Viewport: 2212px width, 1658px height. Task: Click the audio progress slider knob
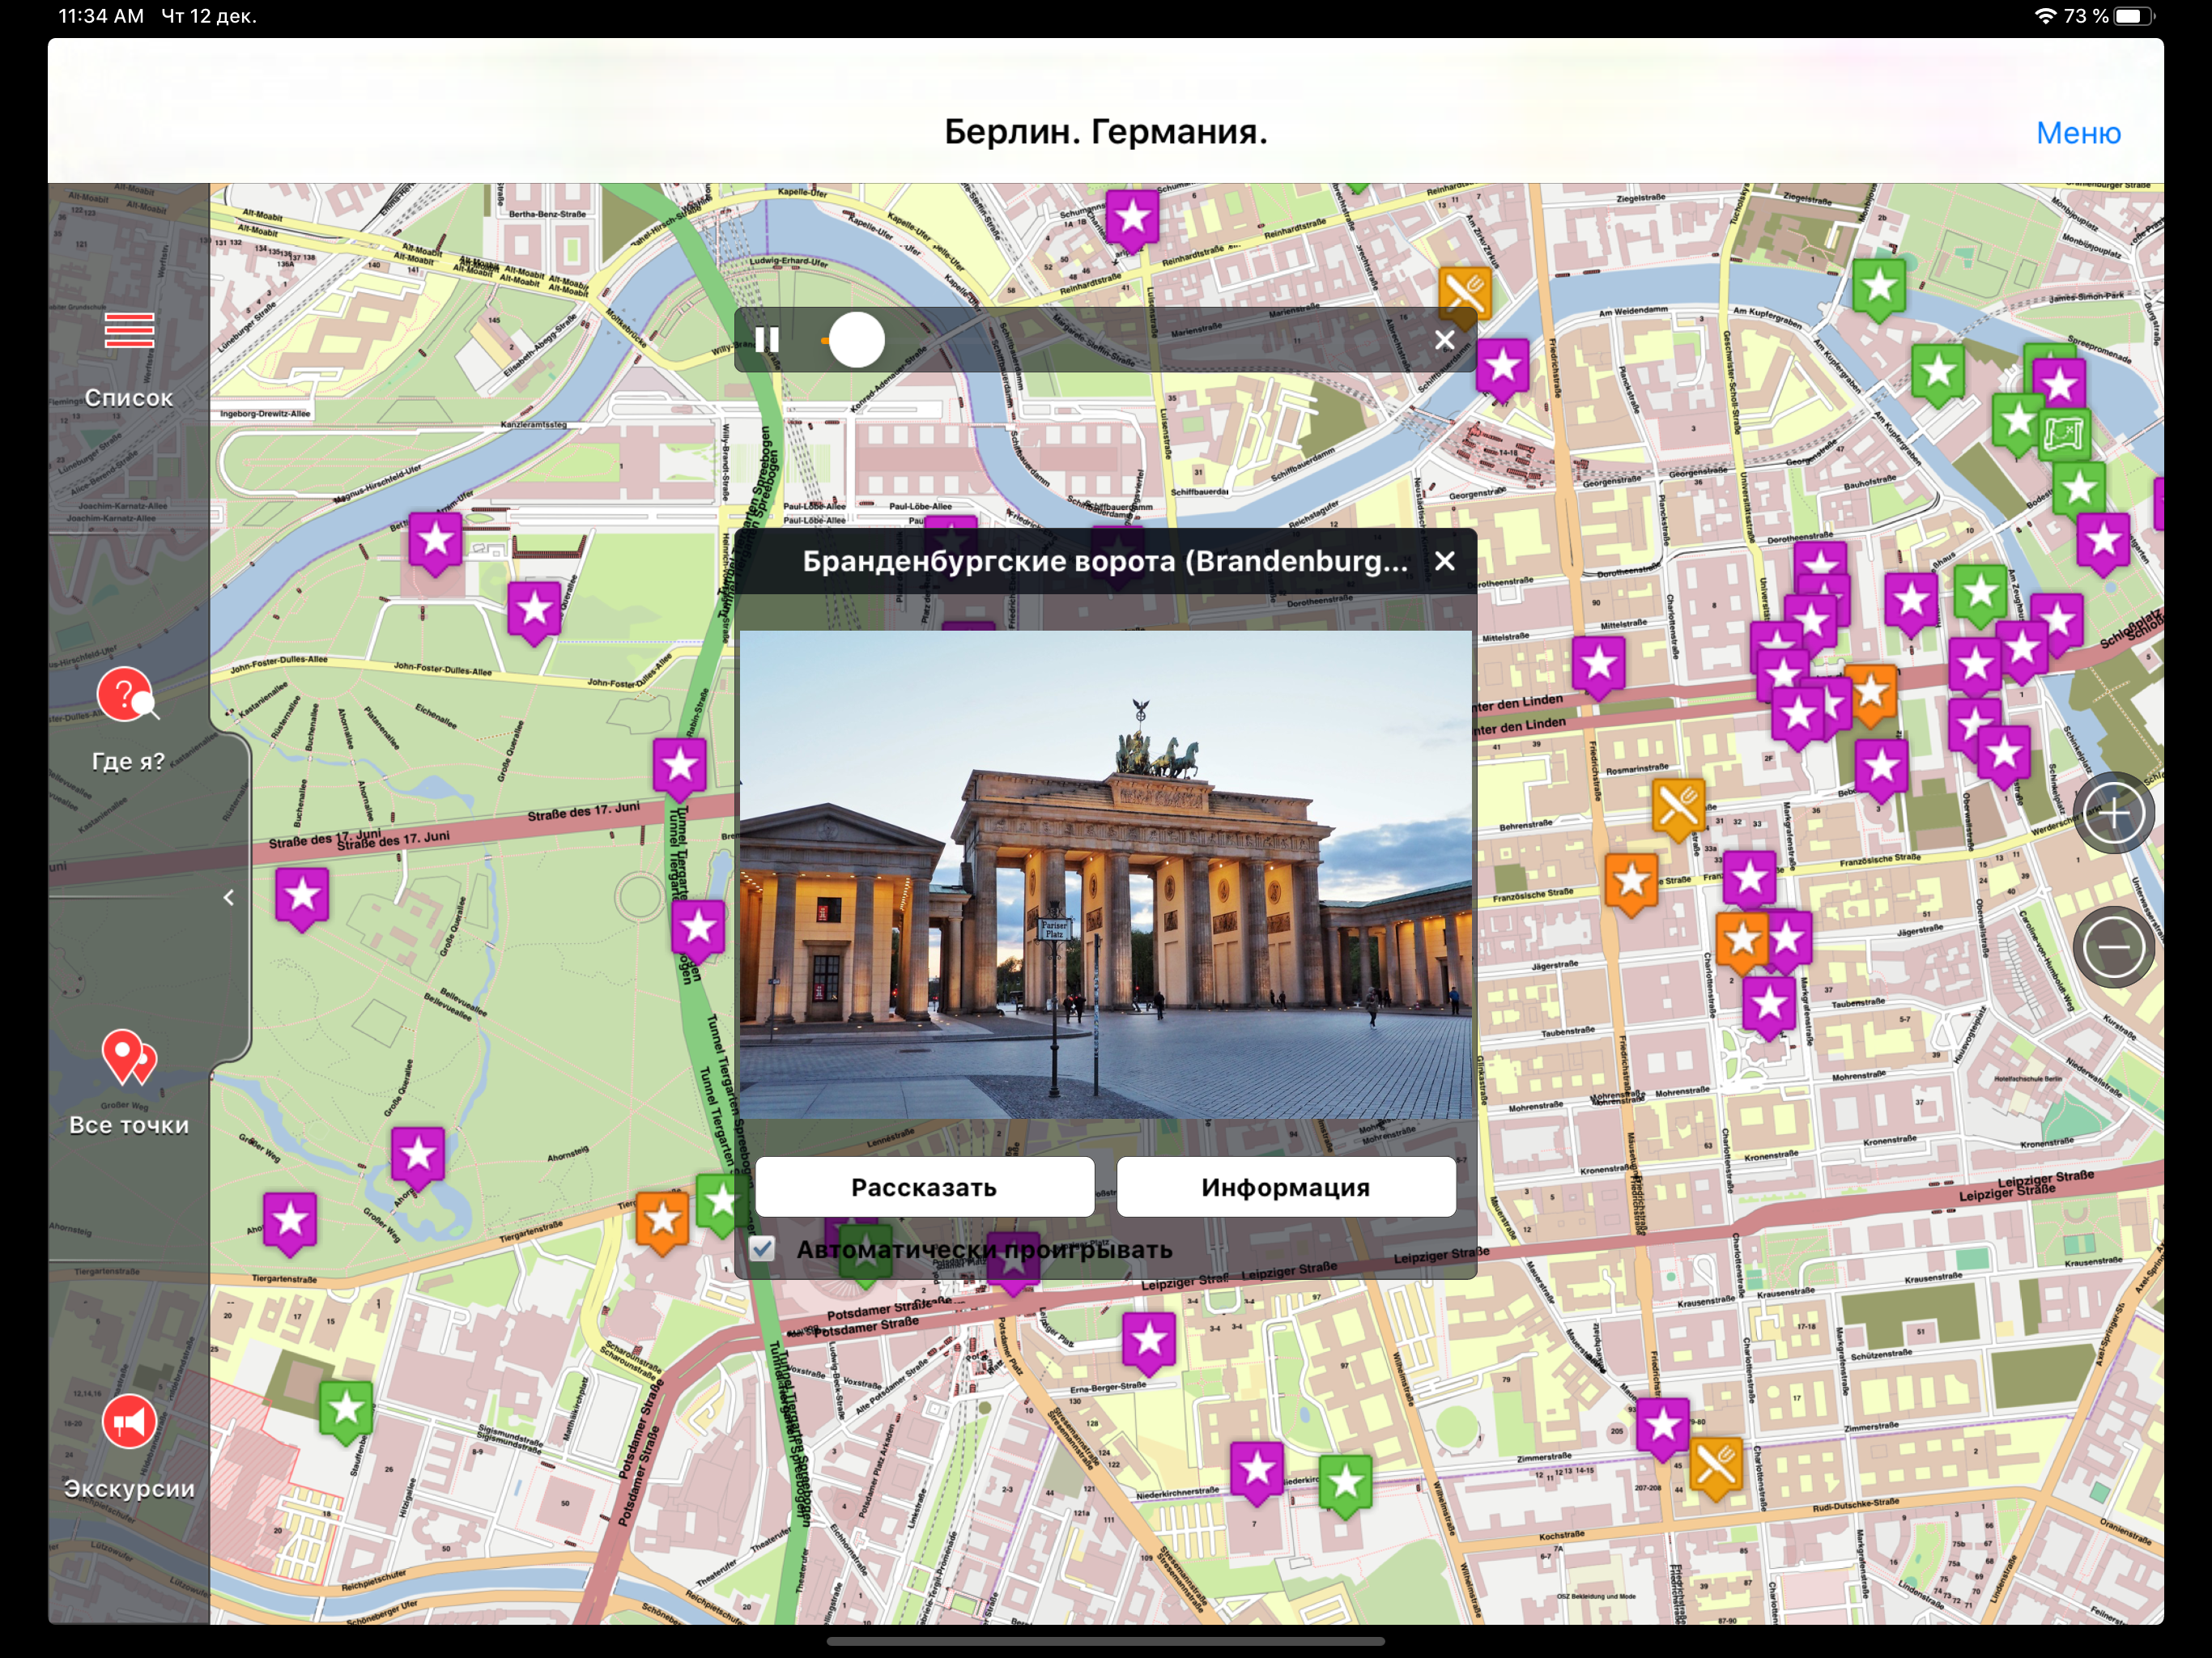[x=857, y=340]
